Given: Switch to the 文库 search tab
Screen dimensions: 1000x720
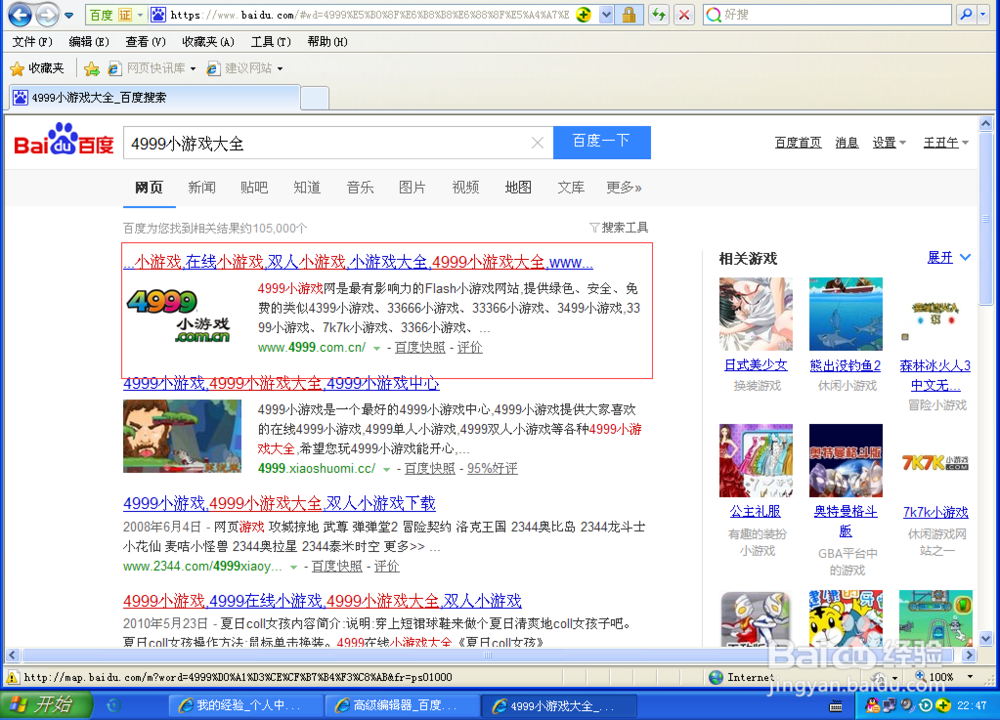Looking at the screenshot, I should 571,187.
